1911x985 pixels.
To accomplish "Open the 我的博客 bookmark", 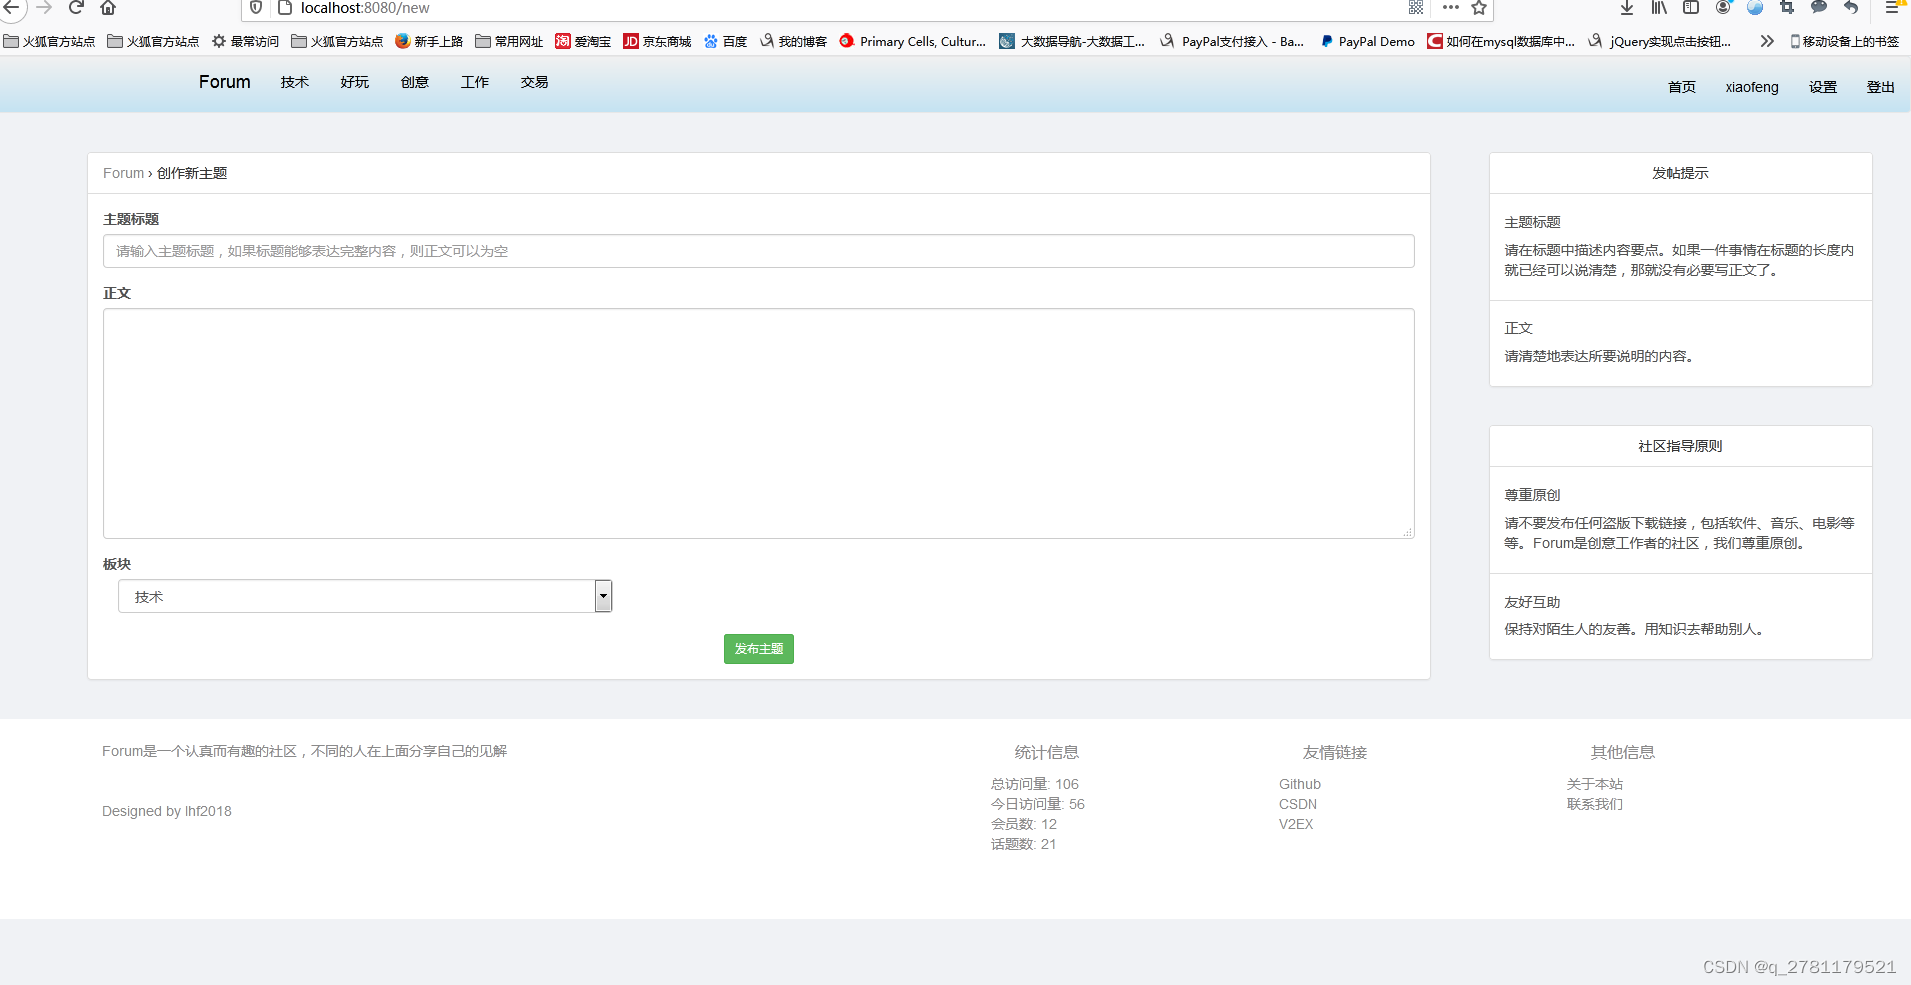I will 793,41.
